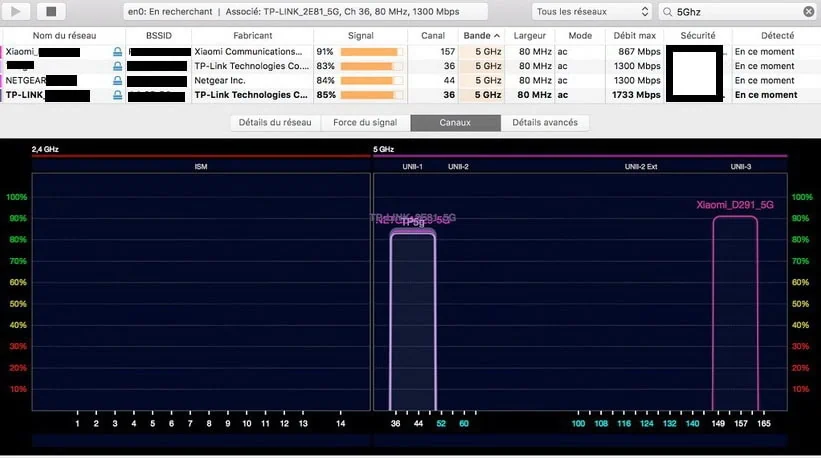The image size is (821, 458).
Task: Select the Canaux tab
Action: point(455,122)
